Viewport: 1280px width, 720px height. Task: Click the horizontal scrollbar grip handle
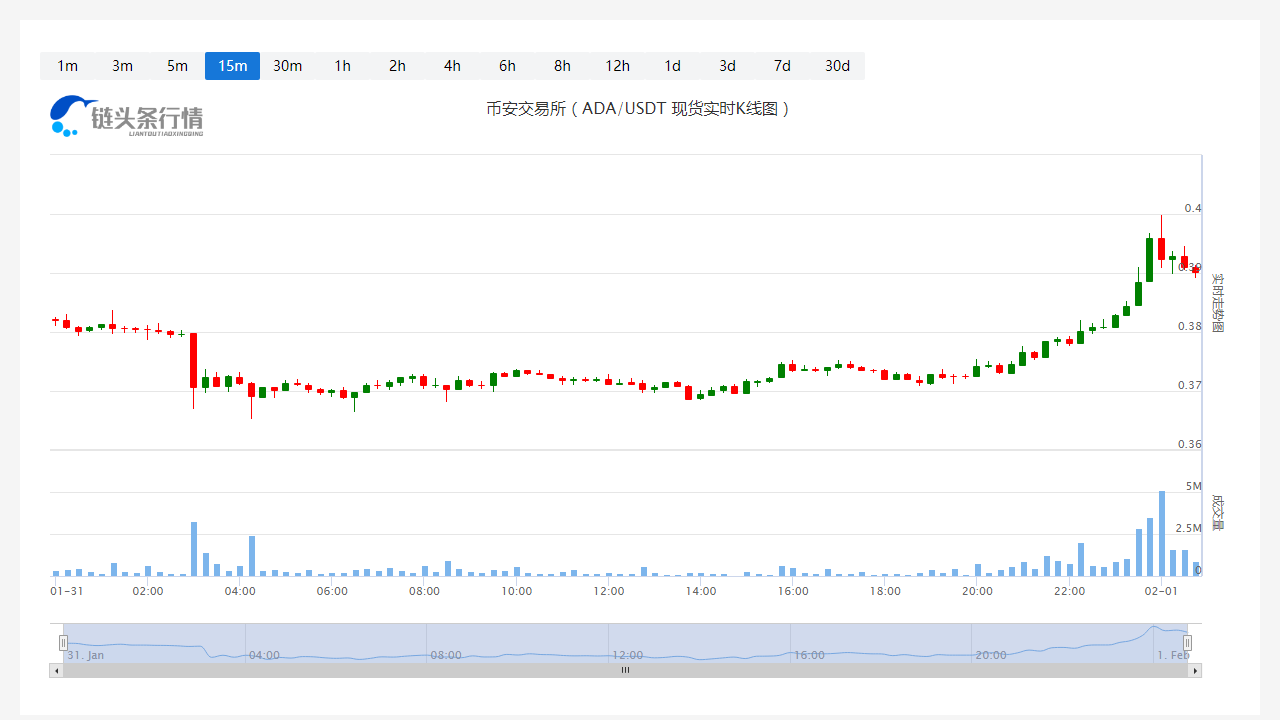(625, 671)
